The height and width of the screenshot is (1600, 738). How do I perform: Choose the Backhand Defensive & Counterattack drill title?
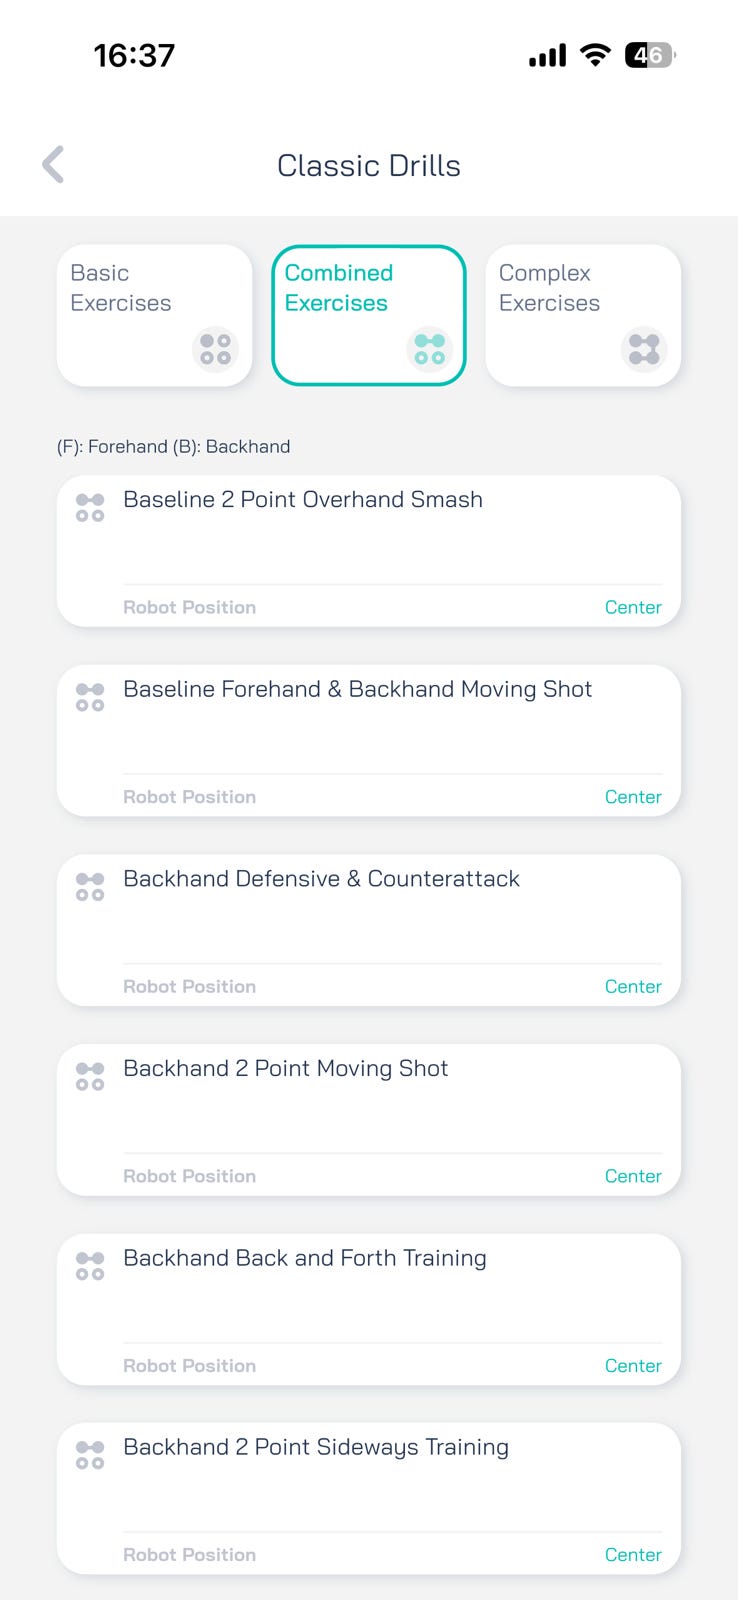(x=321, y=879)
